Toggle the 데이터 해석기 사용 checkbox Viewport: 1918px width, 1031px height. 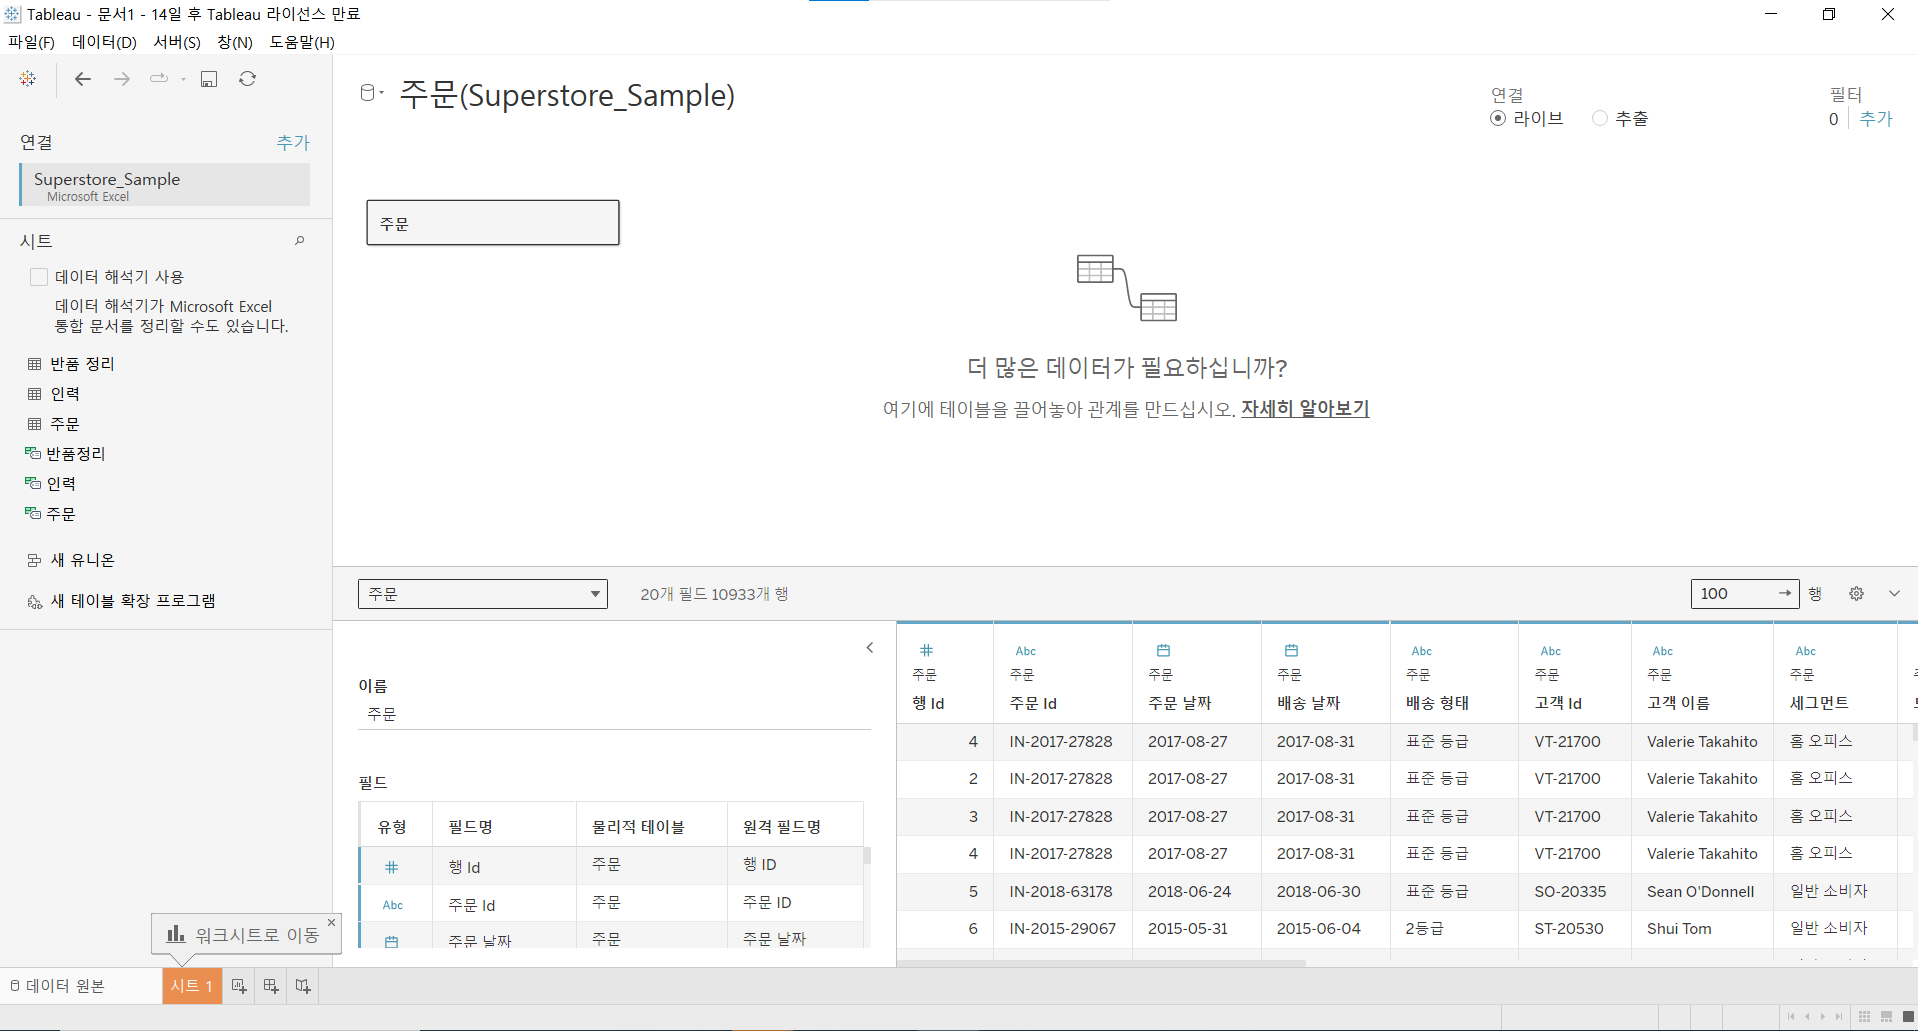[39, 277]
